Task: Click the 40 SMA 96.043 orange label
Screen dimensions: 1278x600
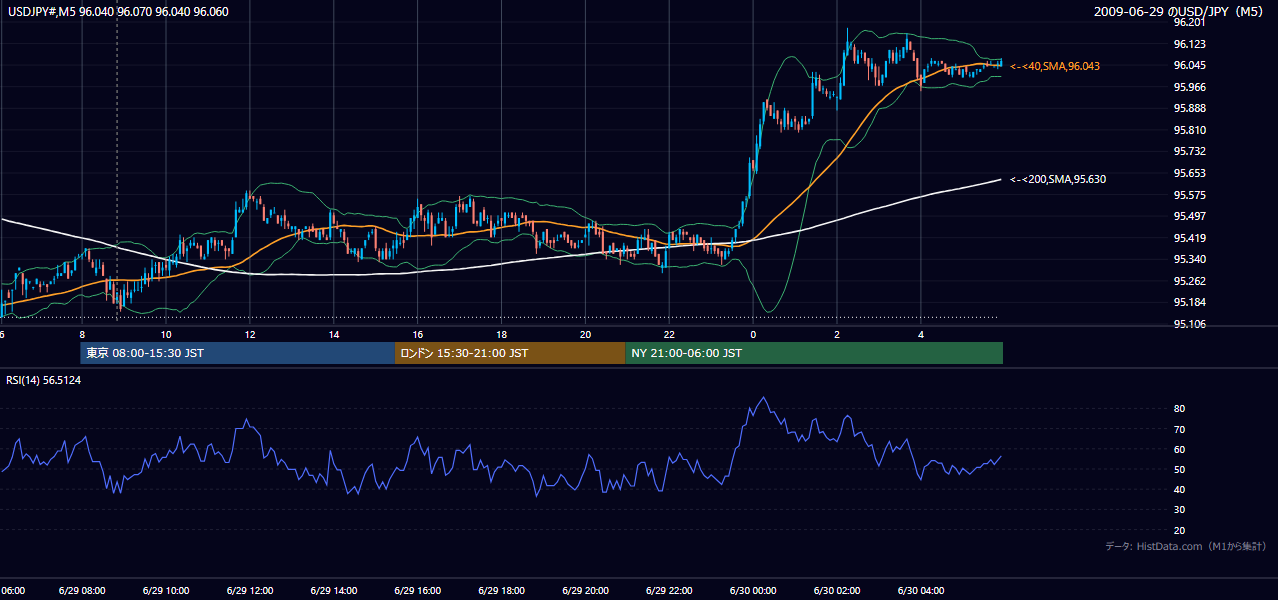Action: click(1055, 66)
